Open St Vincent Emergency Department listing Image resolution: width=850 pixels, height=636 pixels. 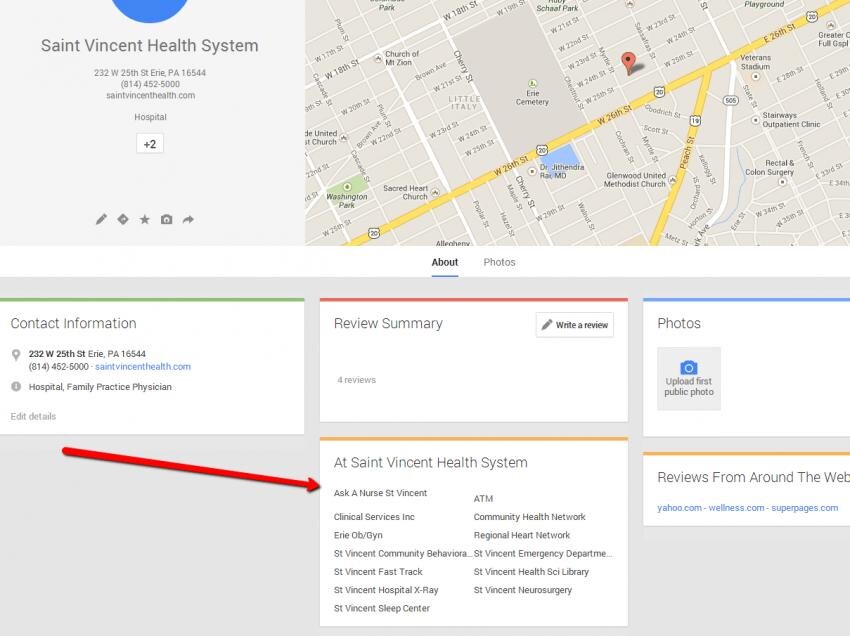click(x=543, y=554)
